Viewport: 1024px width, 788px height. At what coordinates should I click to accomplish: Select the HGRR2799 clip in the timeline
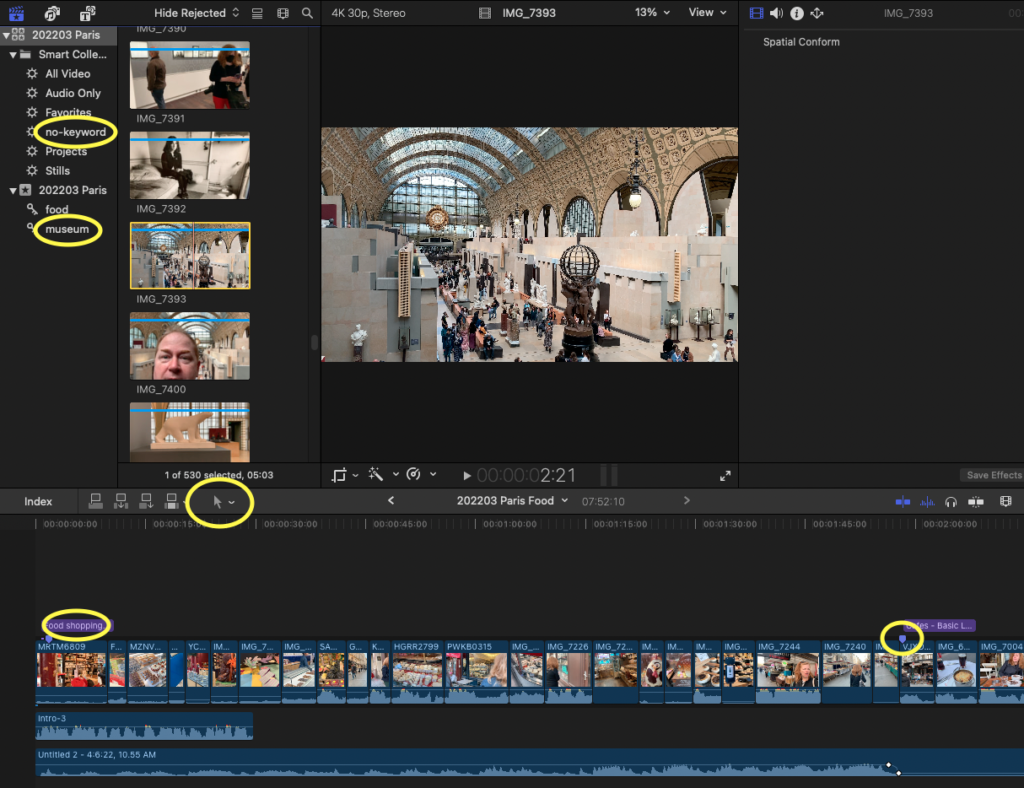417,672
